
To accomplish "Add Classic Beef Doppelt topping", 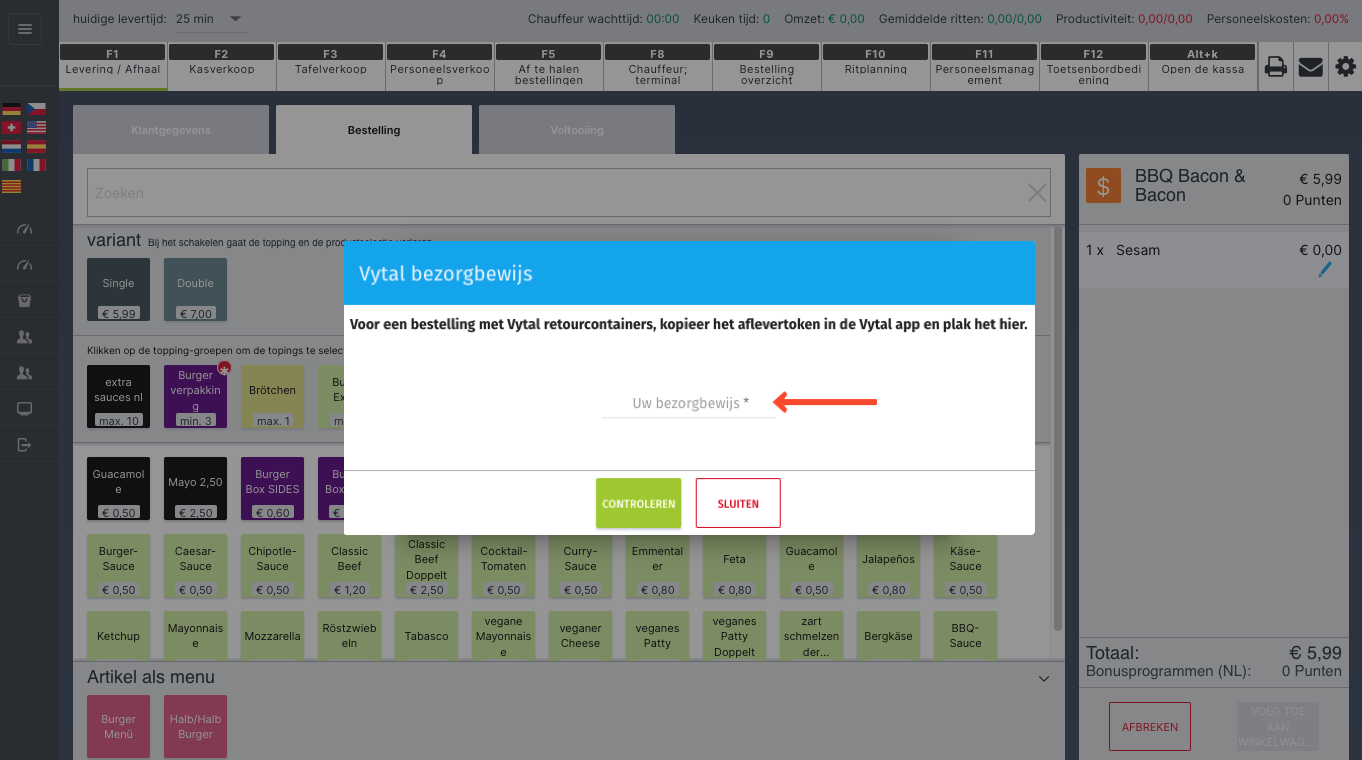I will coord(426,566).
